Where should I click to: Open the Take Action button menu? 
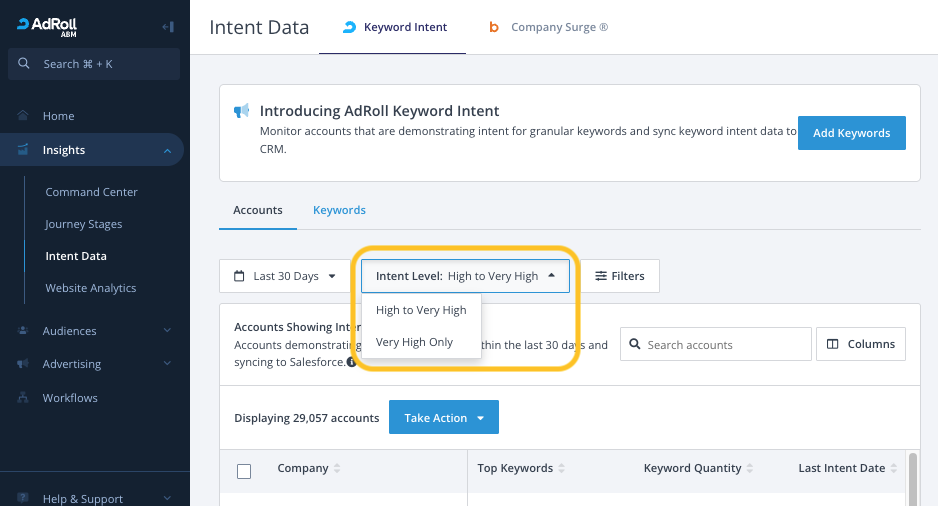coord(443,418)
